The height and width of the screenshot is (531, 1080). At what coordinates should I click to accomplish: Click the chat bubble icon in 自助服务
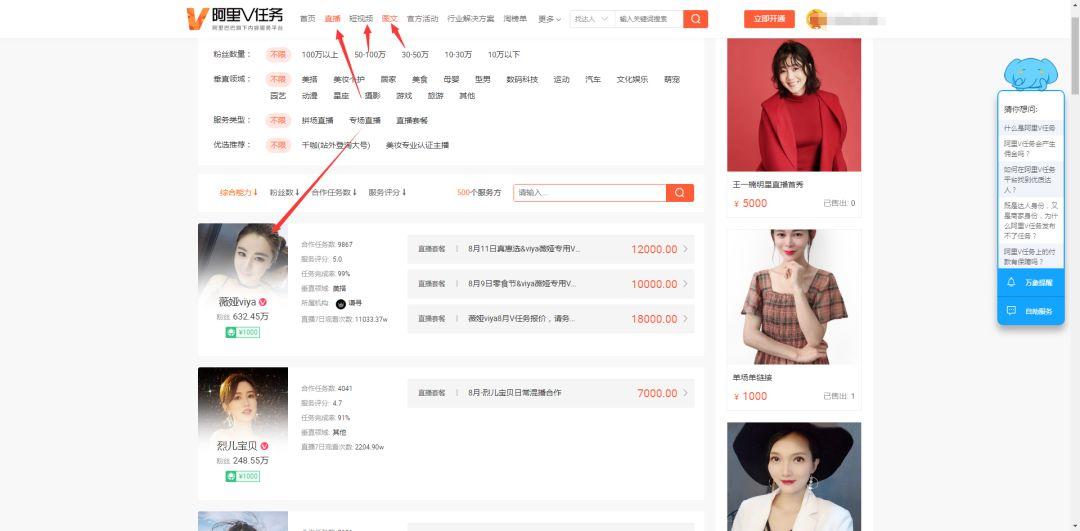1011,311
